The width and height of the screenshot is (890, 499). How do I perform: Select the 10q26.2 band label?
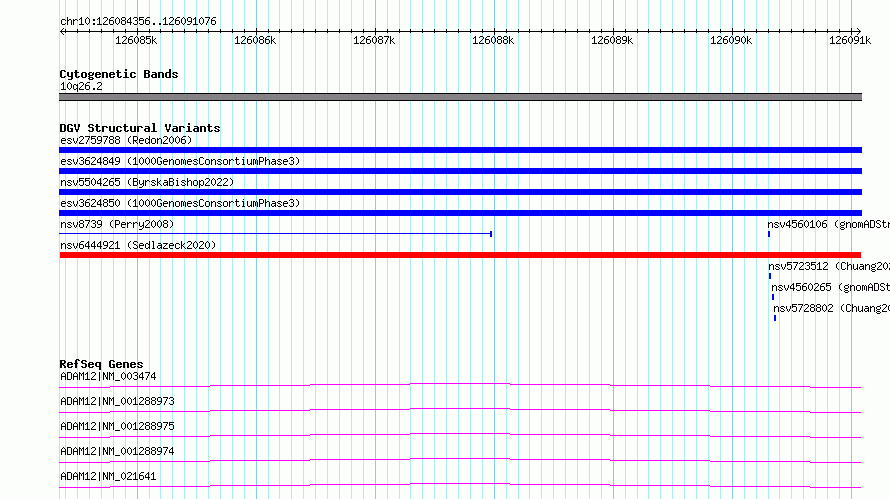point(81,86)
